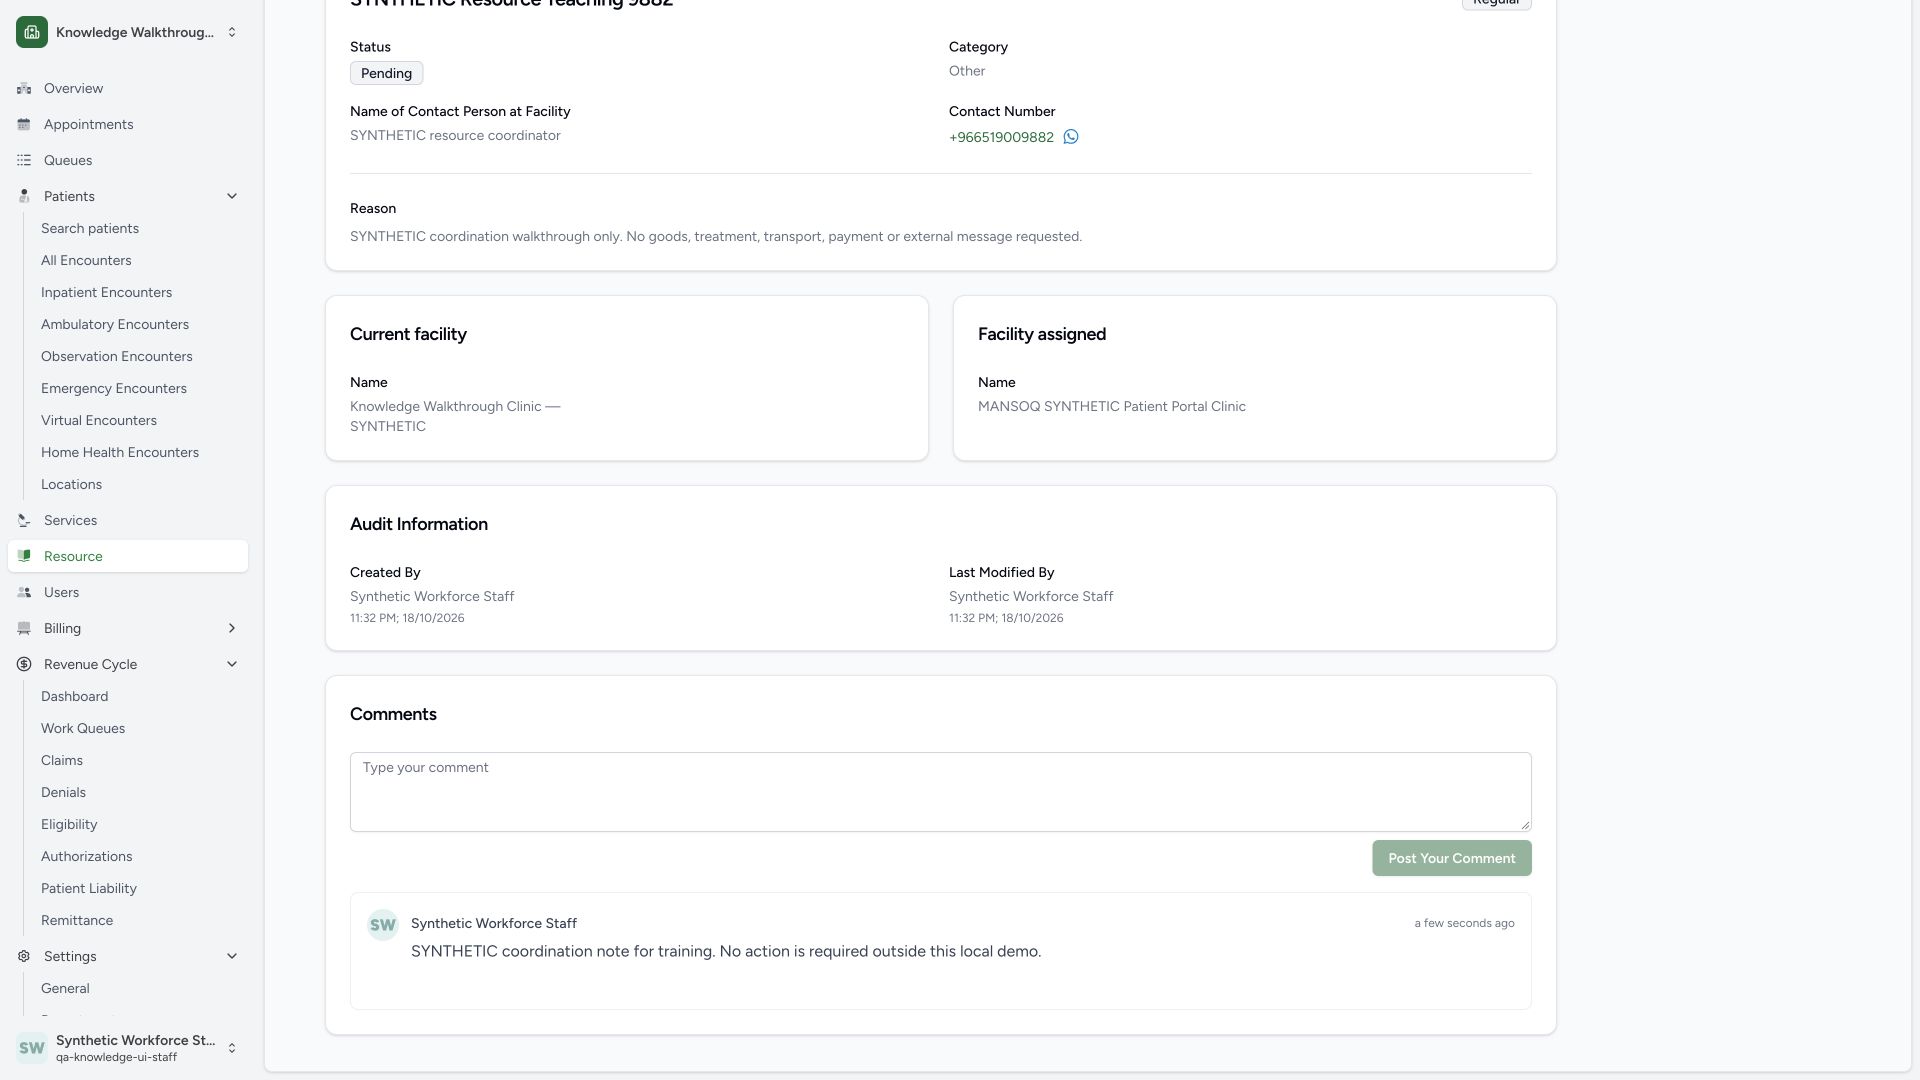Click the Patients person icon
Viewport: 1920px width, 1080px height.
click(24, 196)
